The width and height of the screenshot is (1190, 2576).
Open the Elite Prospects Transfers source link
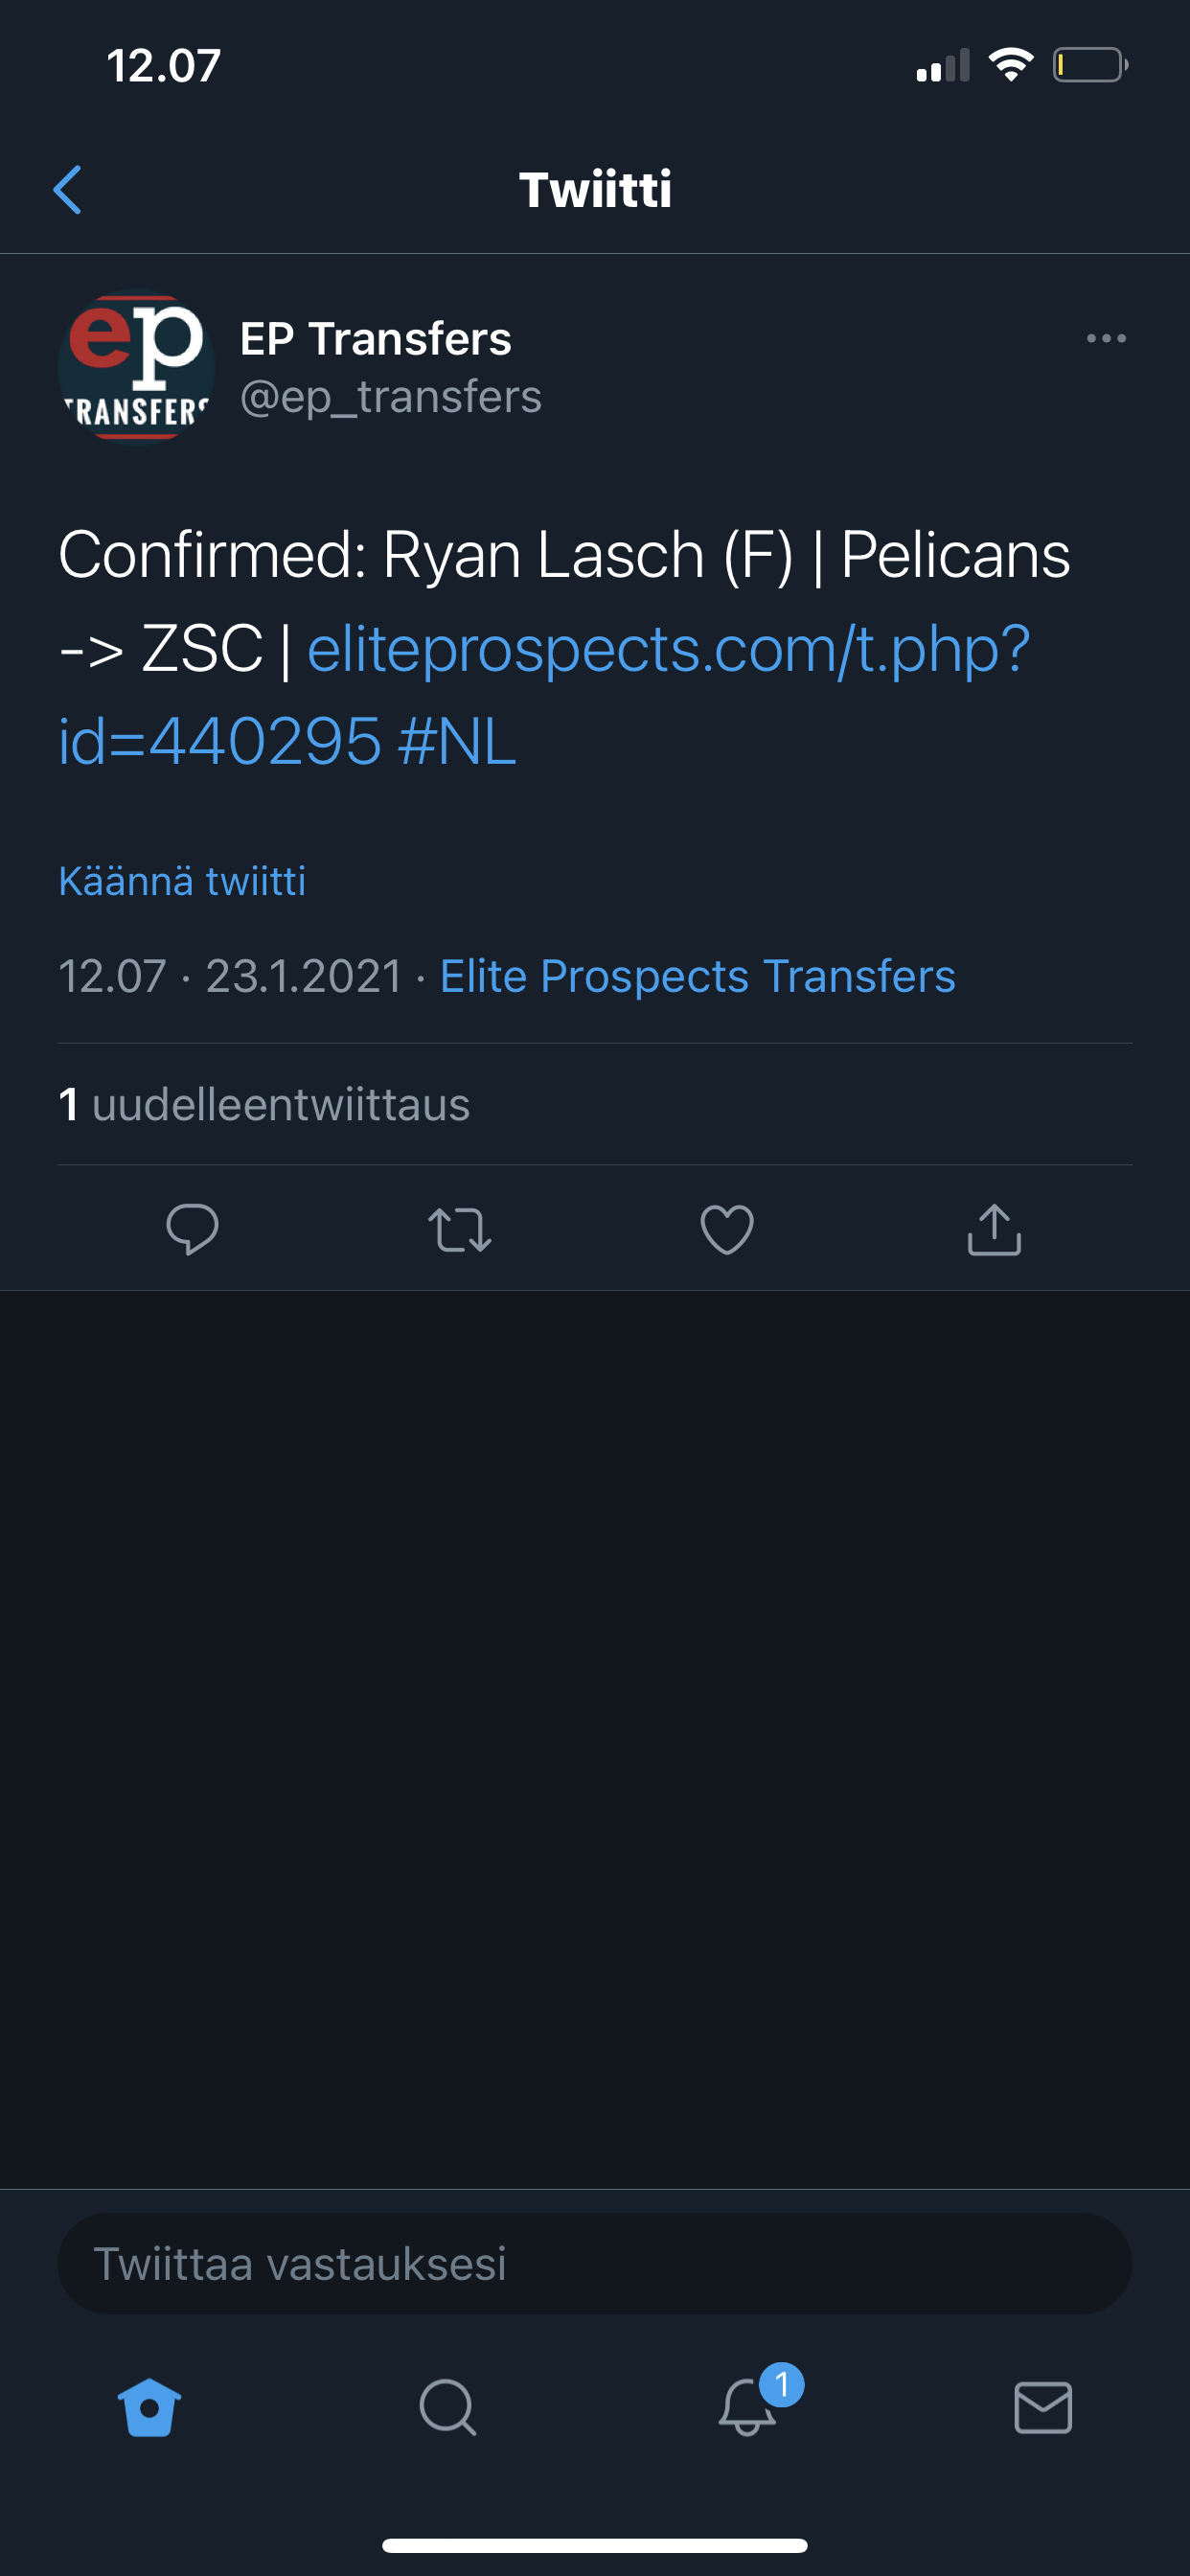coord(697,976)
